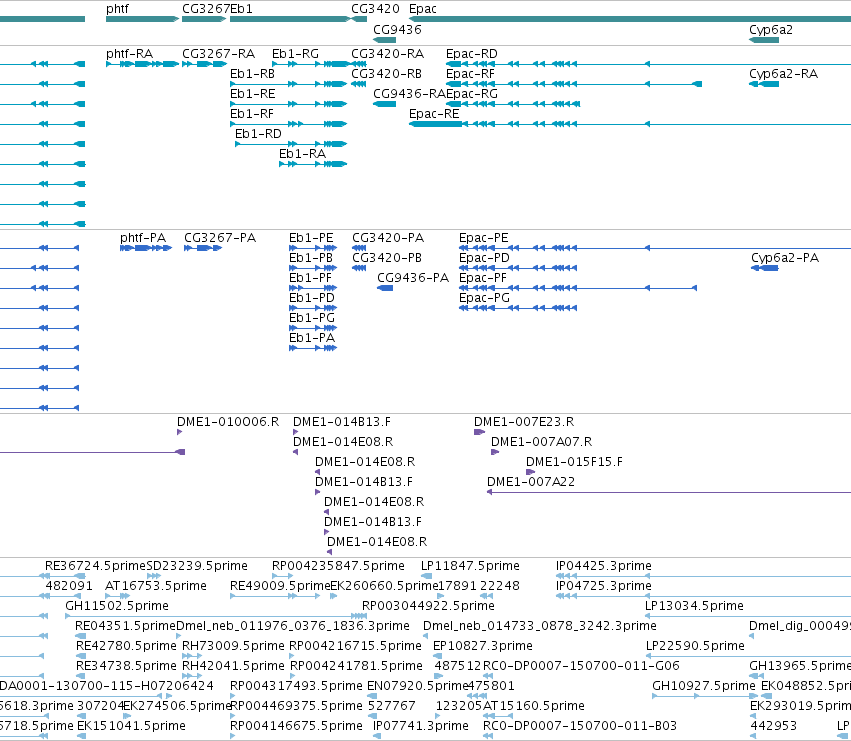851x741 pixels.
Task: Click the Epac-PG protein label
Action: [x=484, y=298]
